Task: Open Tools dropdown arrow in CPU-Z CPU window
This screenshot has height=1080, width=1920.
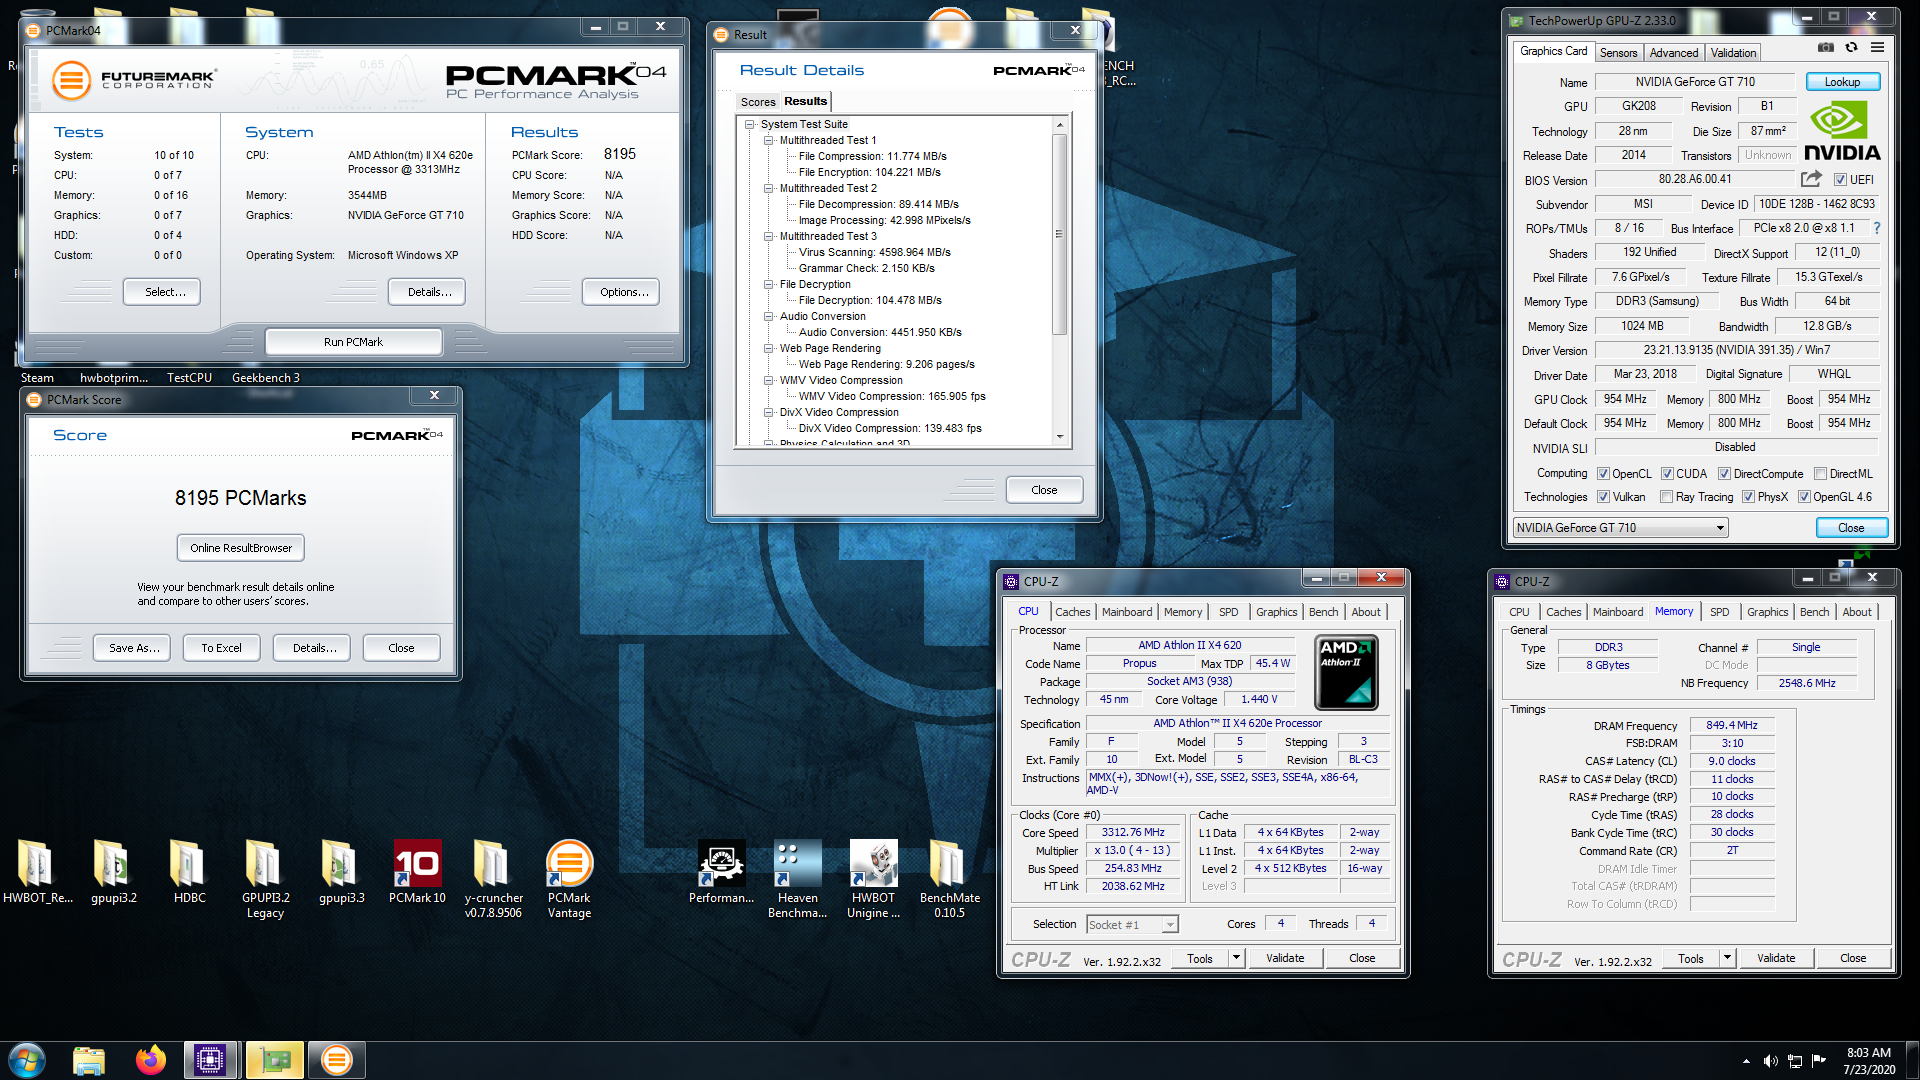Action: tap(1236, 958)
